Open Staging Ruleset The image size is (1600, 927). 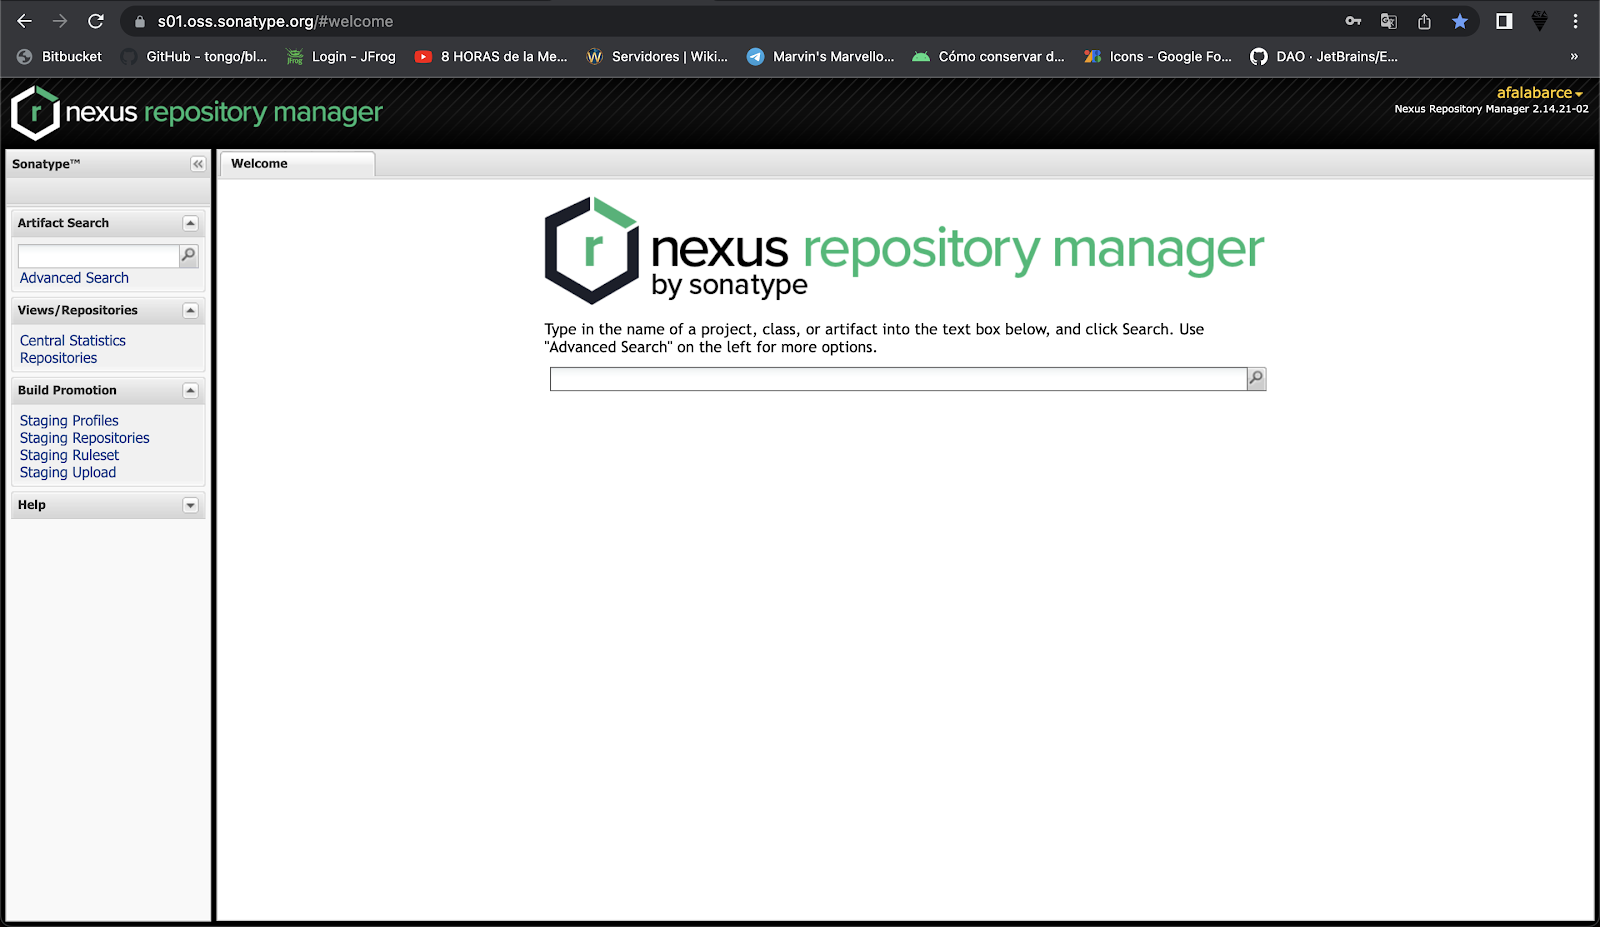tap(69, 455)
